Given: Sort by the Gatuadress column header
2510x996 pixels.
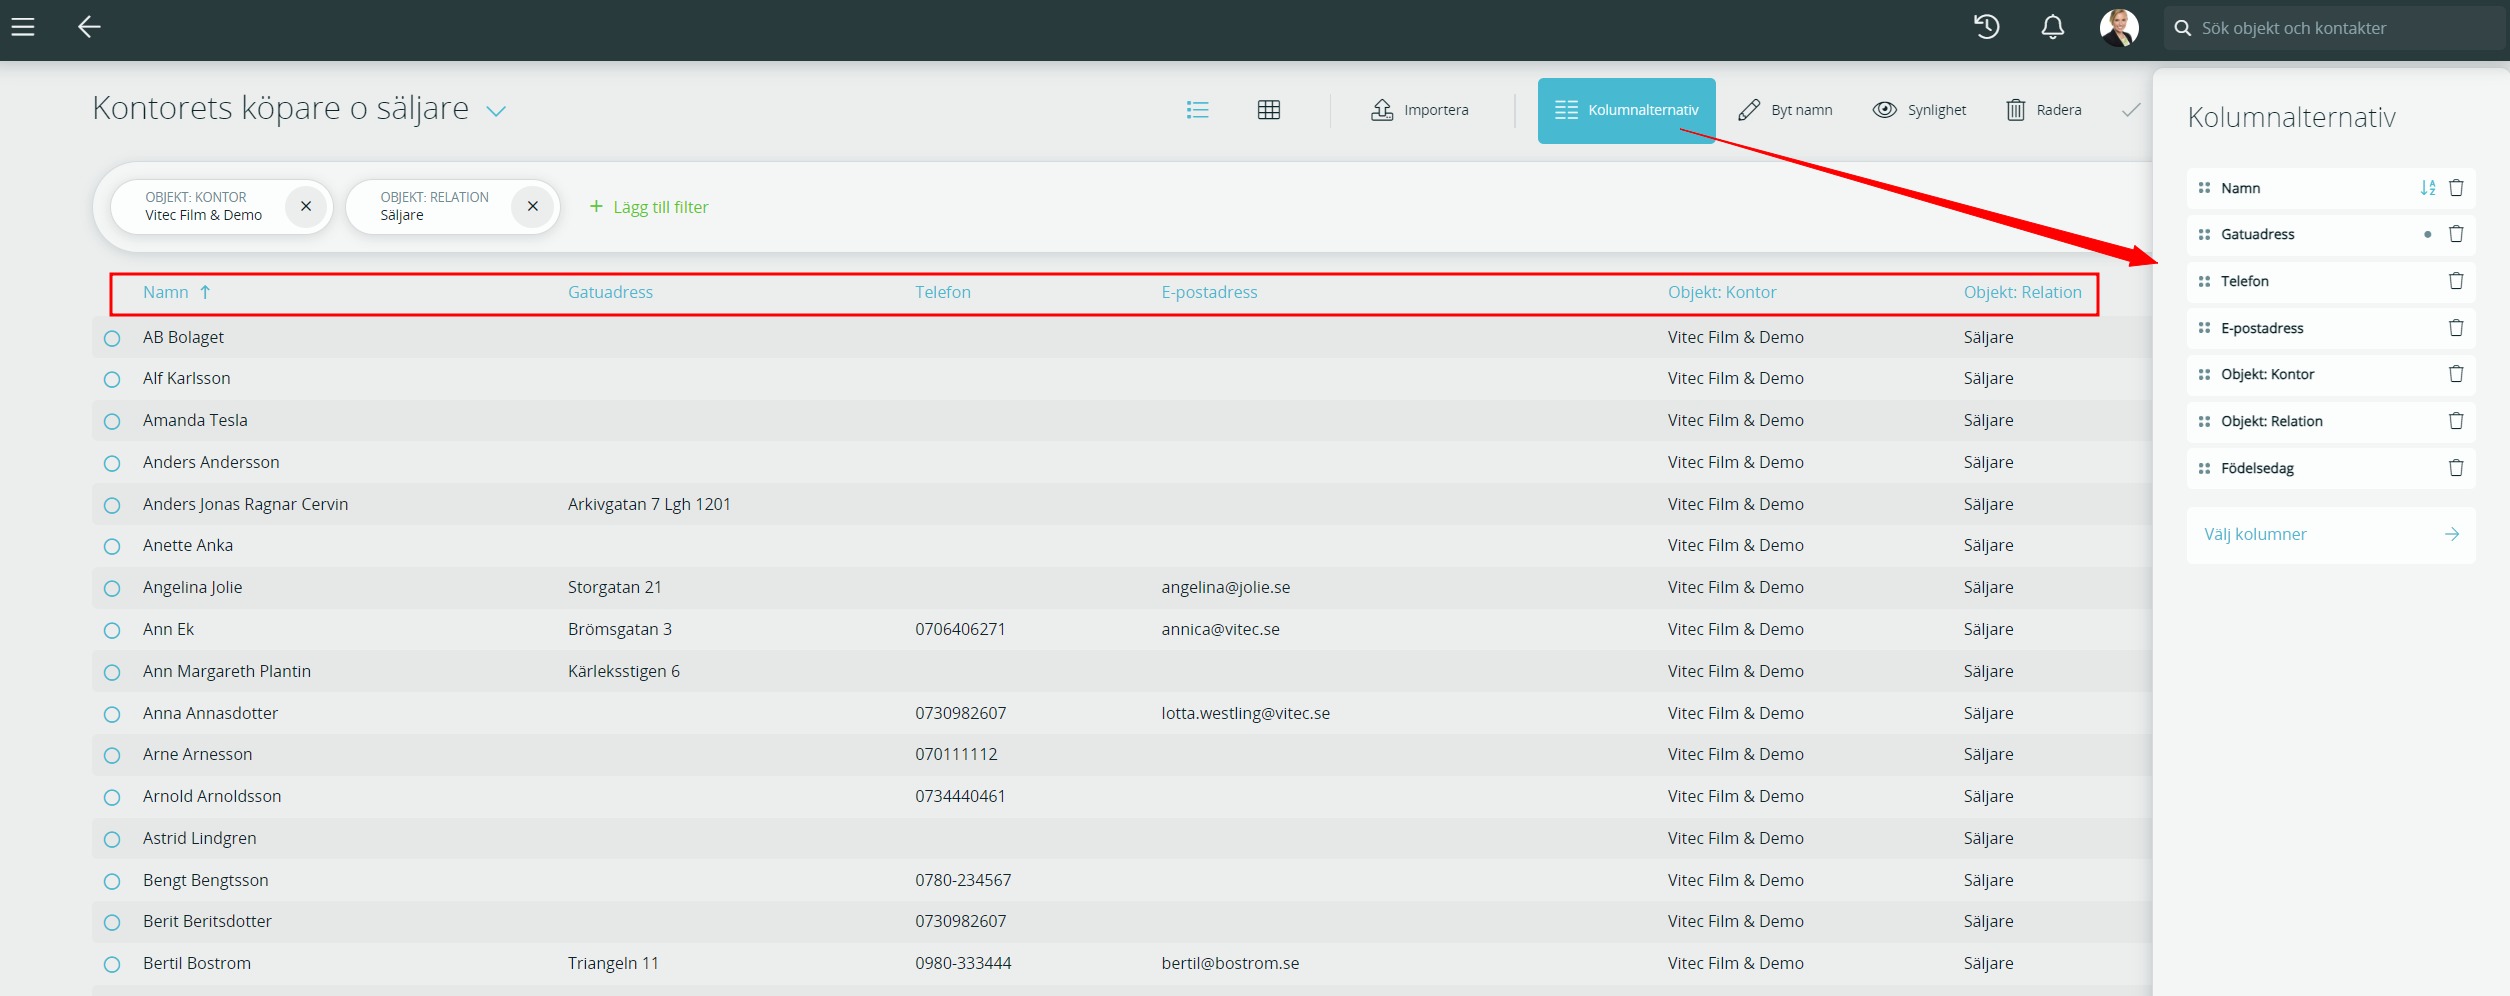Looking at the screenshot, I should tap(610, 292).
